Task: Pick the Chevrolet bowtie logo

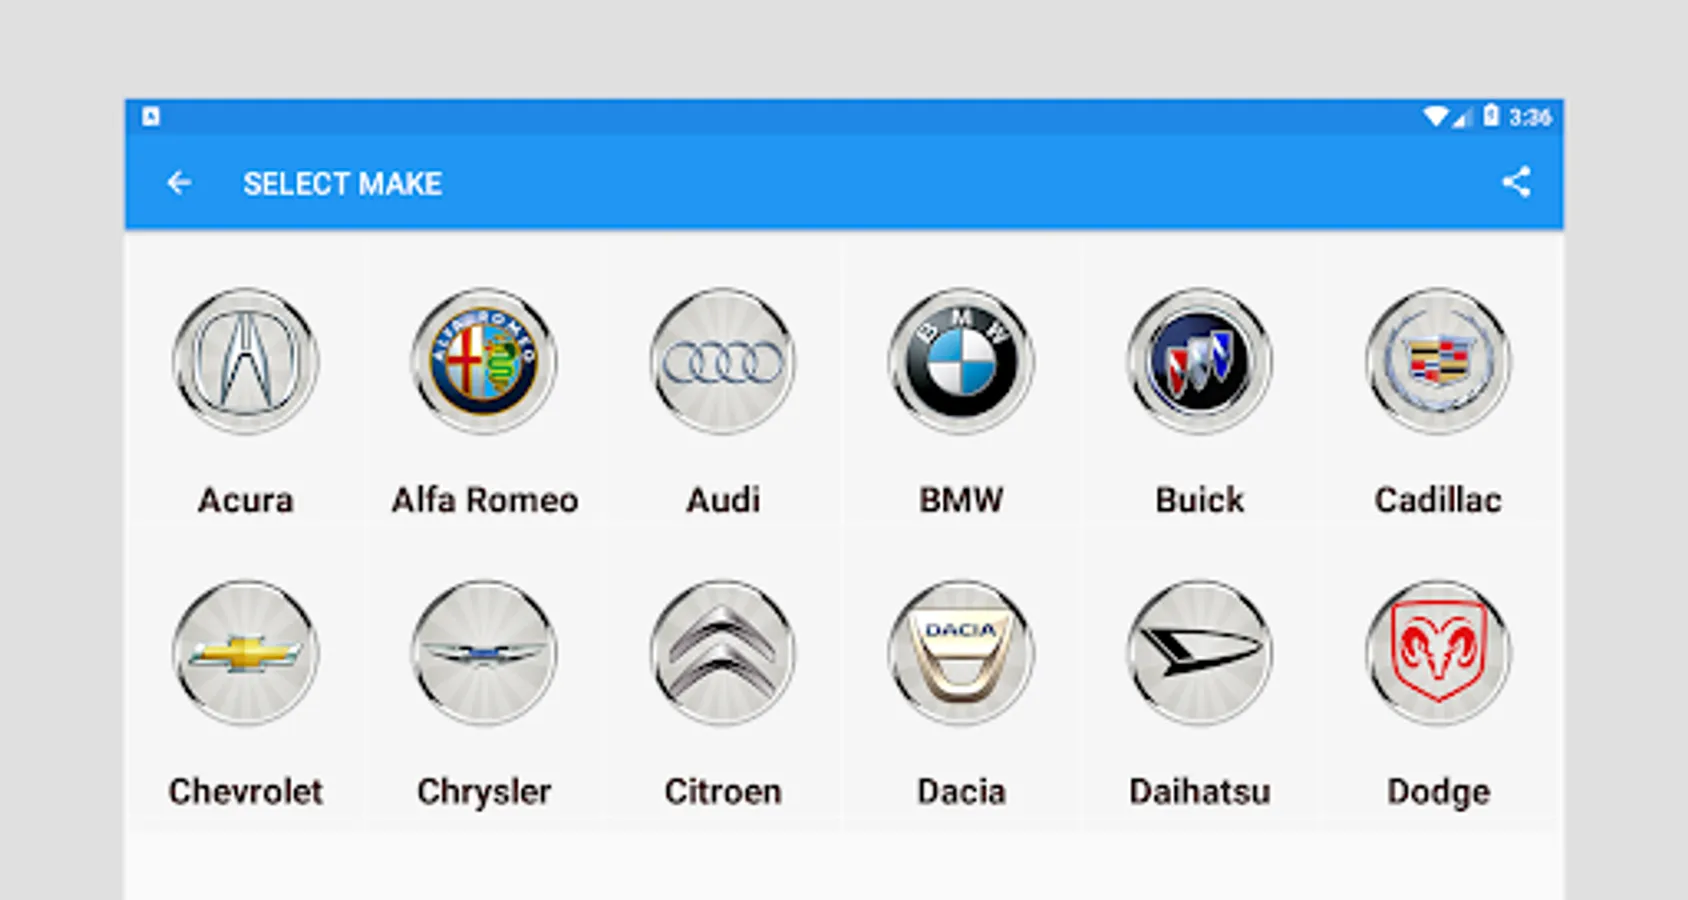Action: 246,653
